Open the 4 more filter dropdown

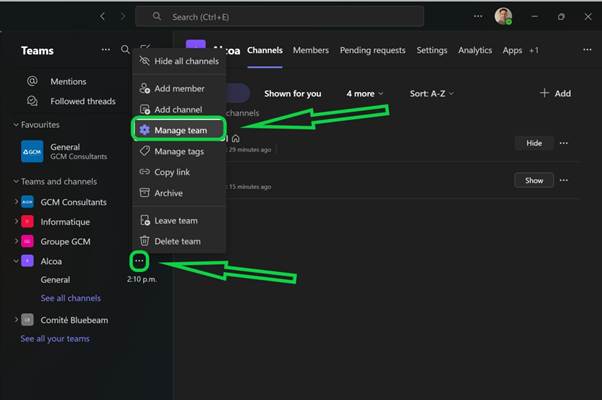364,94
